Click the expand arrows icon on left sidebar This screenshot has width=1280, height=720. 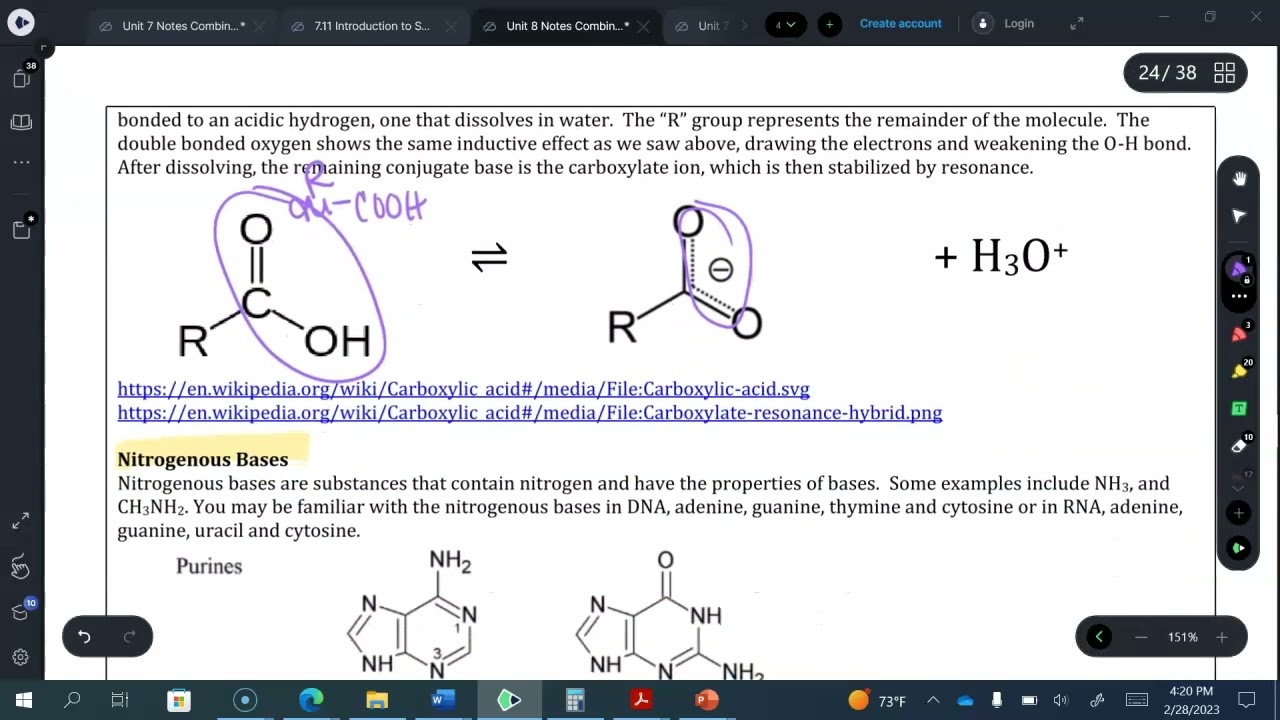(21, 522)
